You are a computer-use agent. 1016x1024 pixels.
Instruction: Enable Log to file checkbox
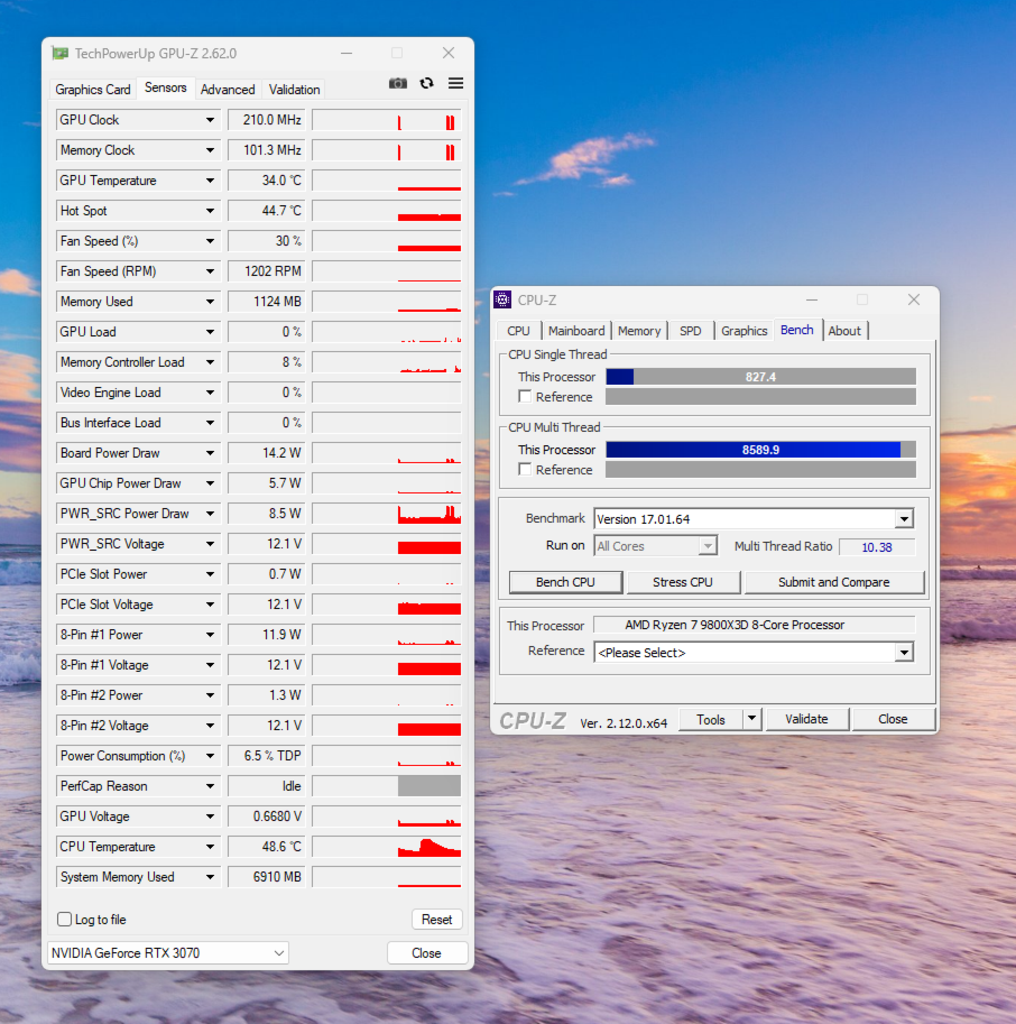[64, 920]
